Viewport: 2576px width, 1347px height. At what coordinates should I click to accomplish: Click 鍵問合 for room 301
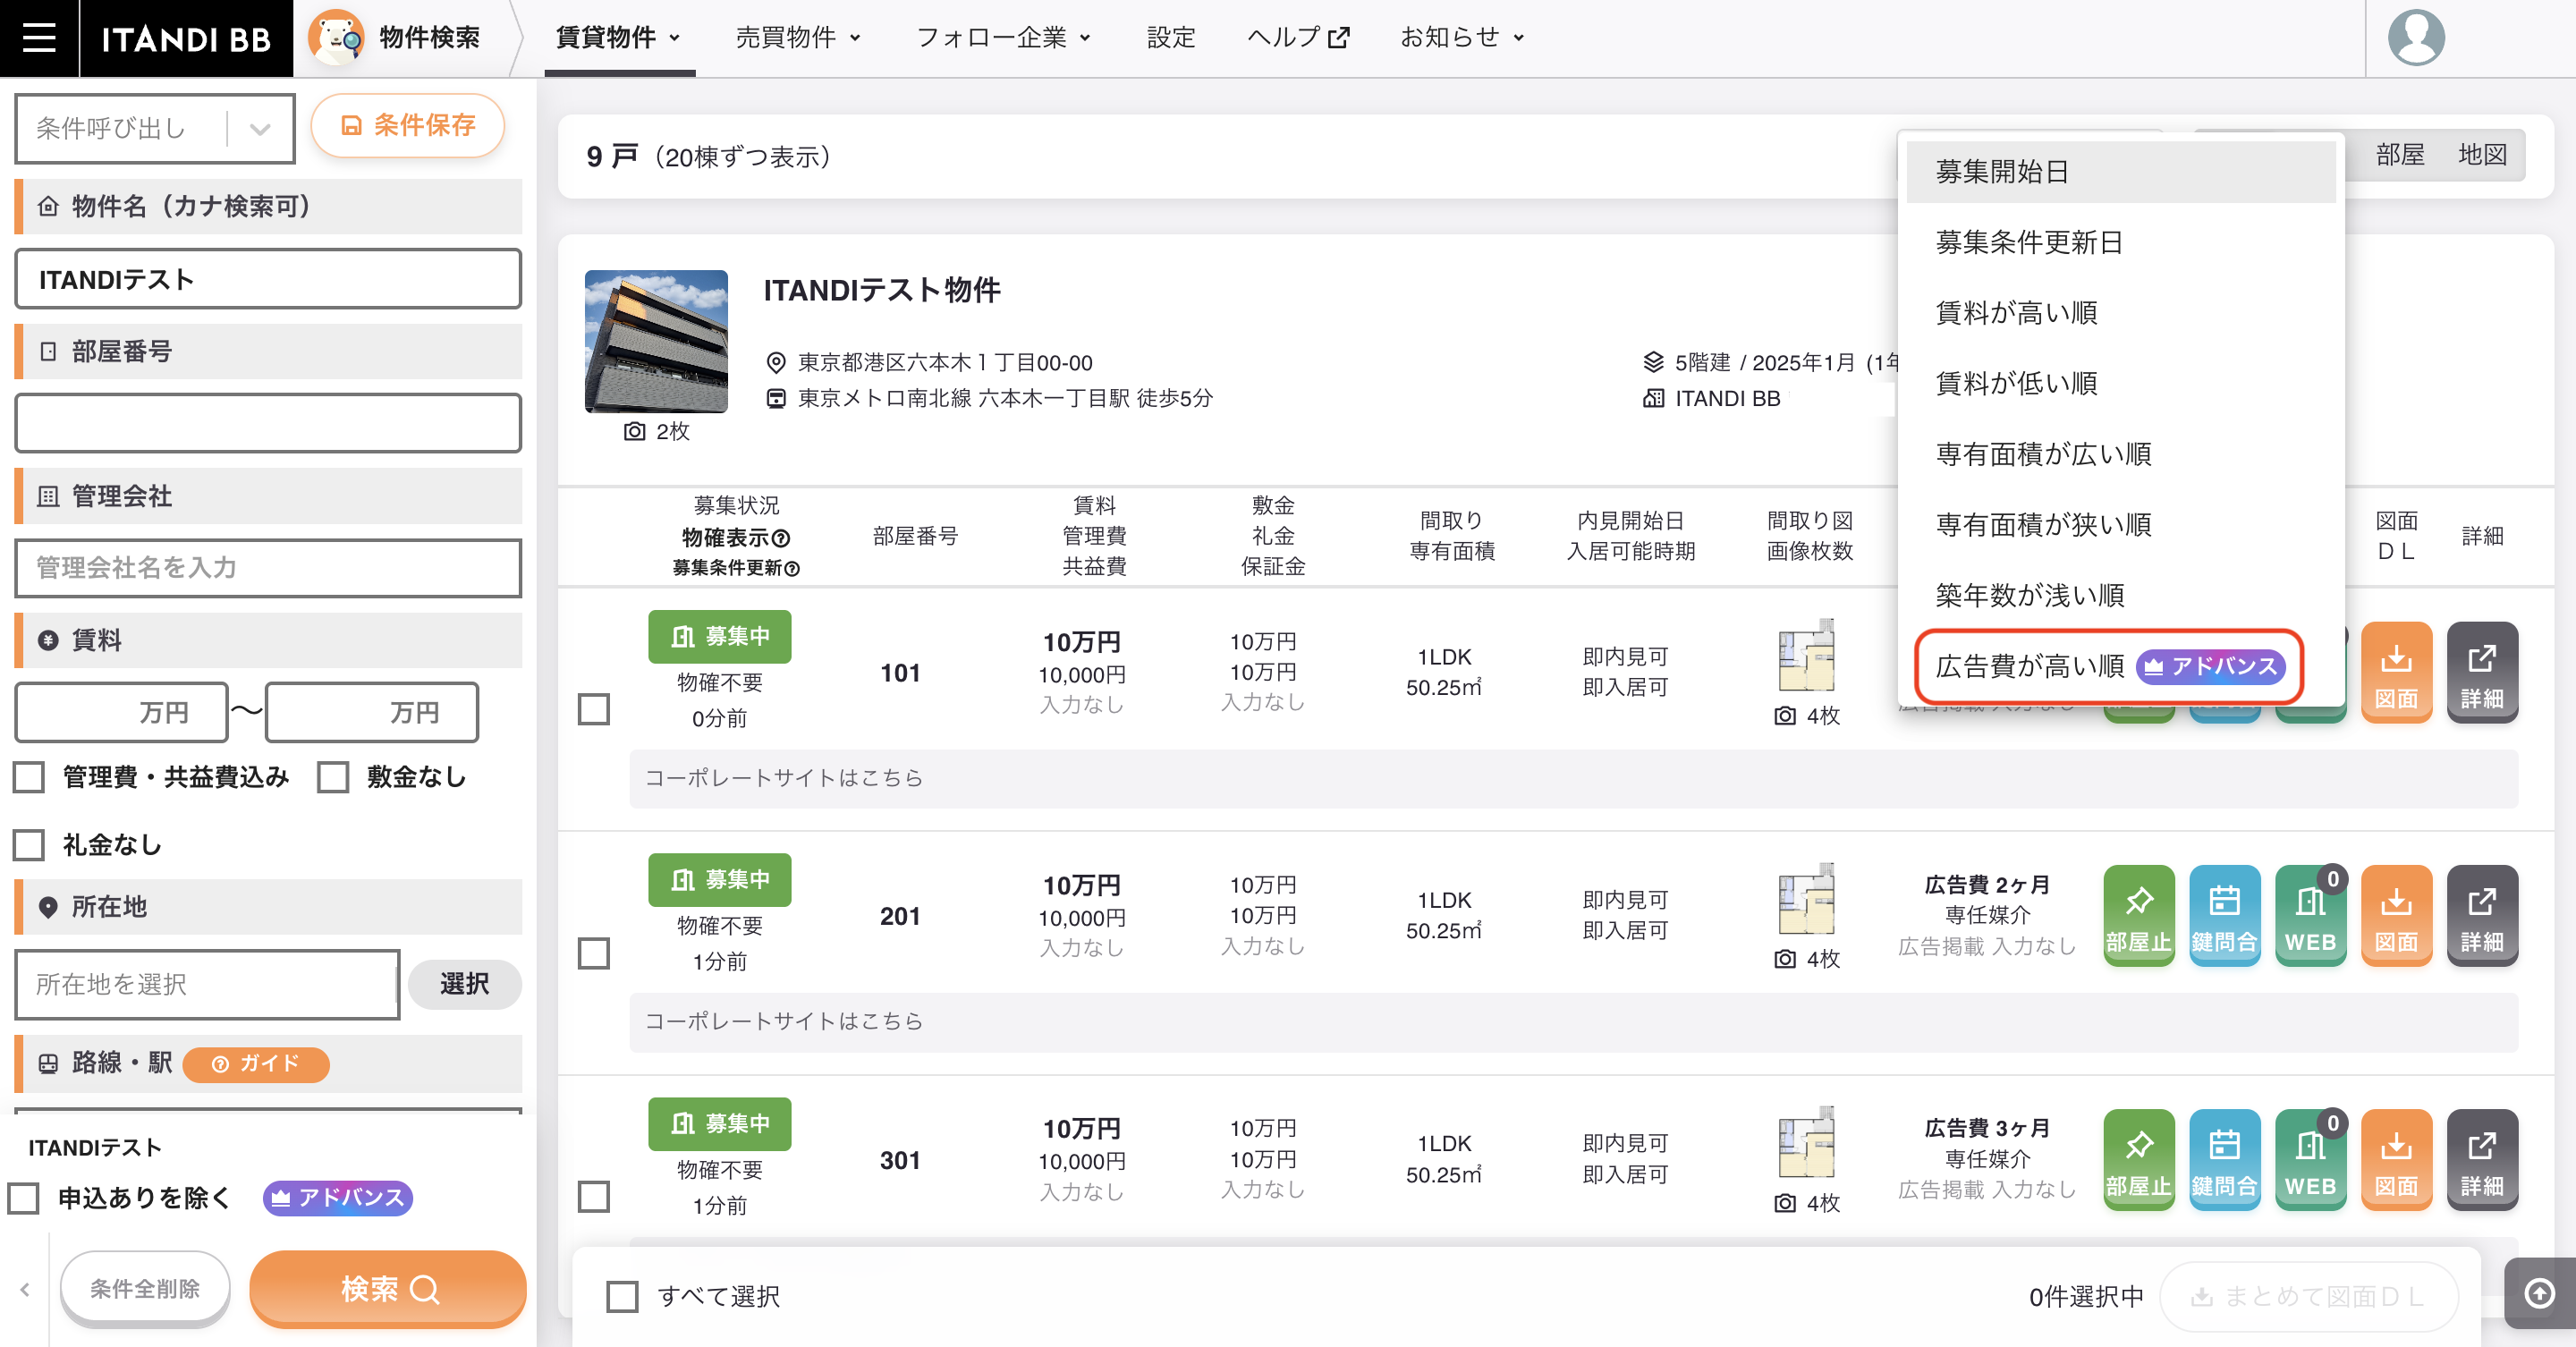pyautogui.click(x=2224, y=1159)
